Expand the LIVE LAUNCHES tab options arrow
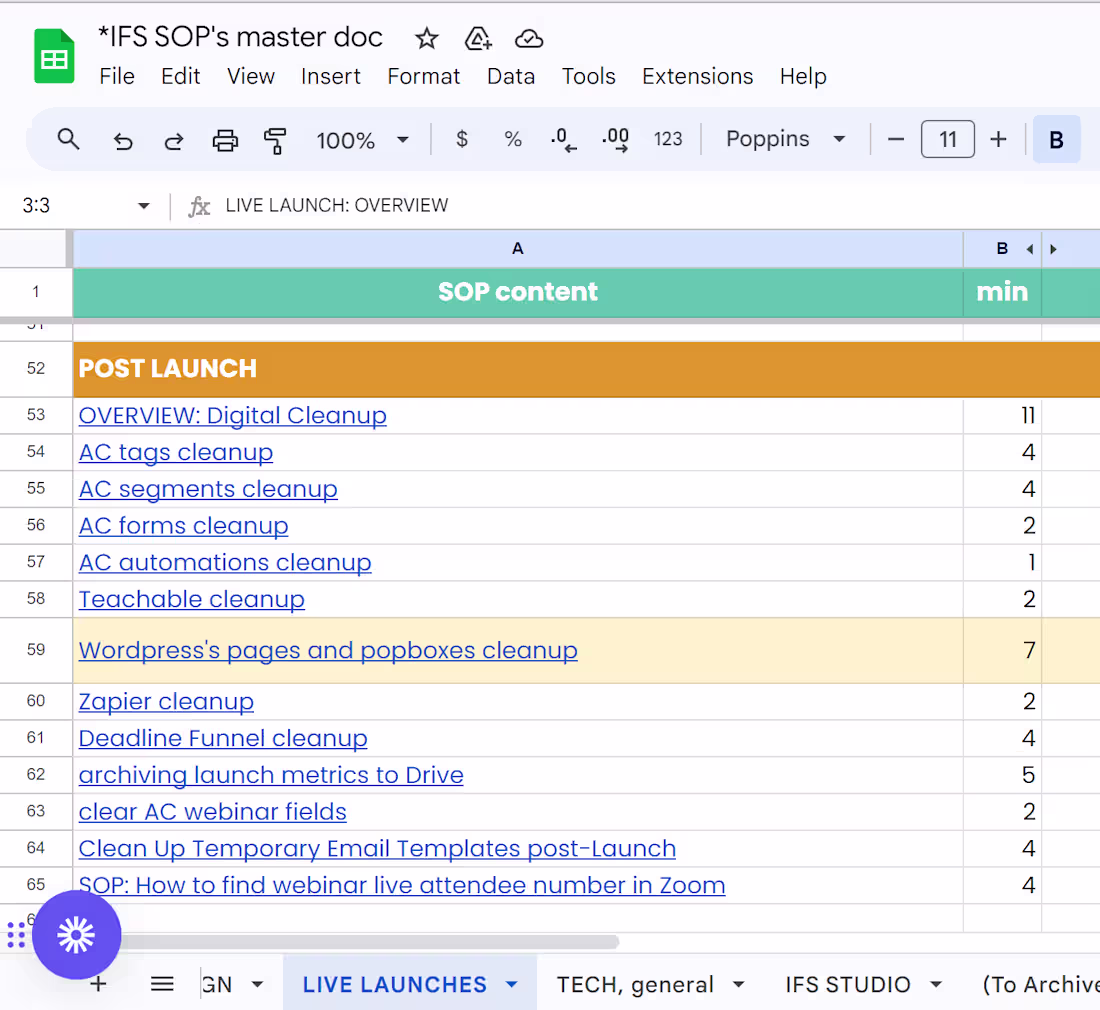This screenshot has width=1100, height=1010. (x=512, y=985)
